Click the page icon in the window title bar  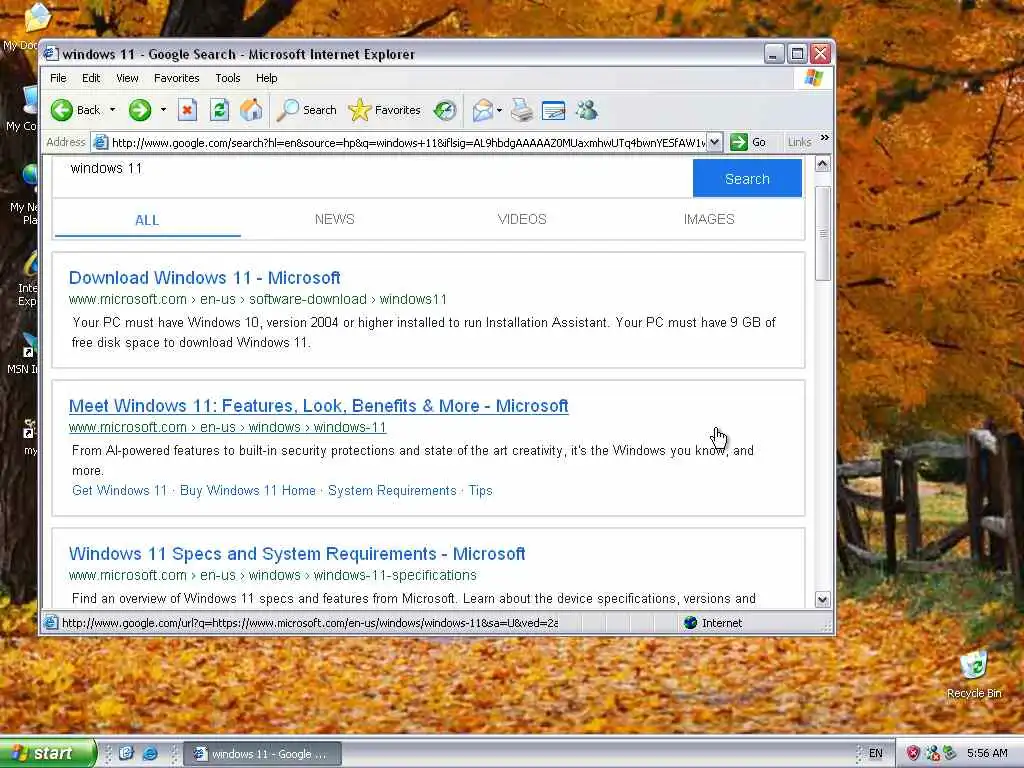pyautogui.click(x=51, y=54)
